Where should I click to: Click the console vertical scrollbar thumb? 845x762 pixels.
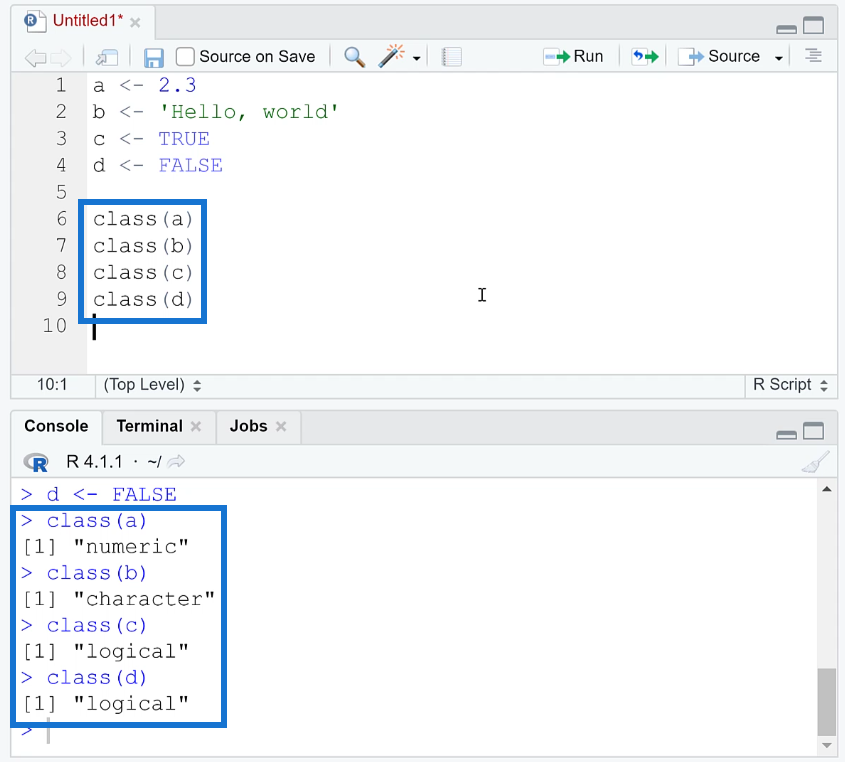[826, 702]
